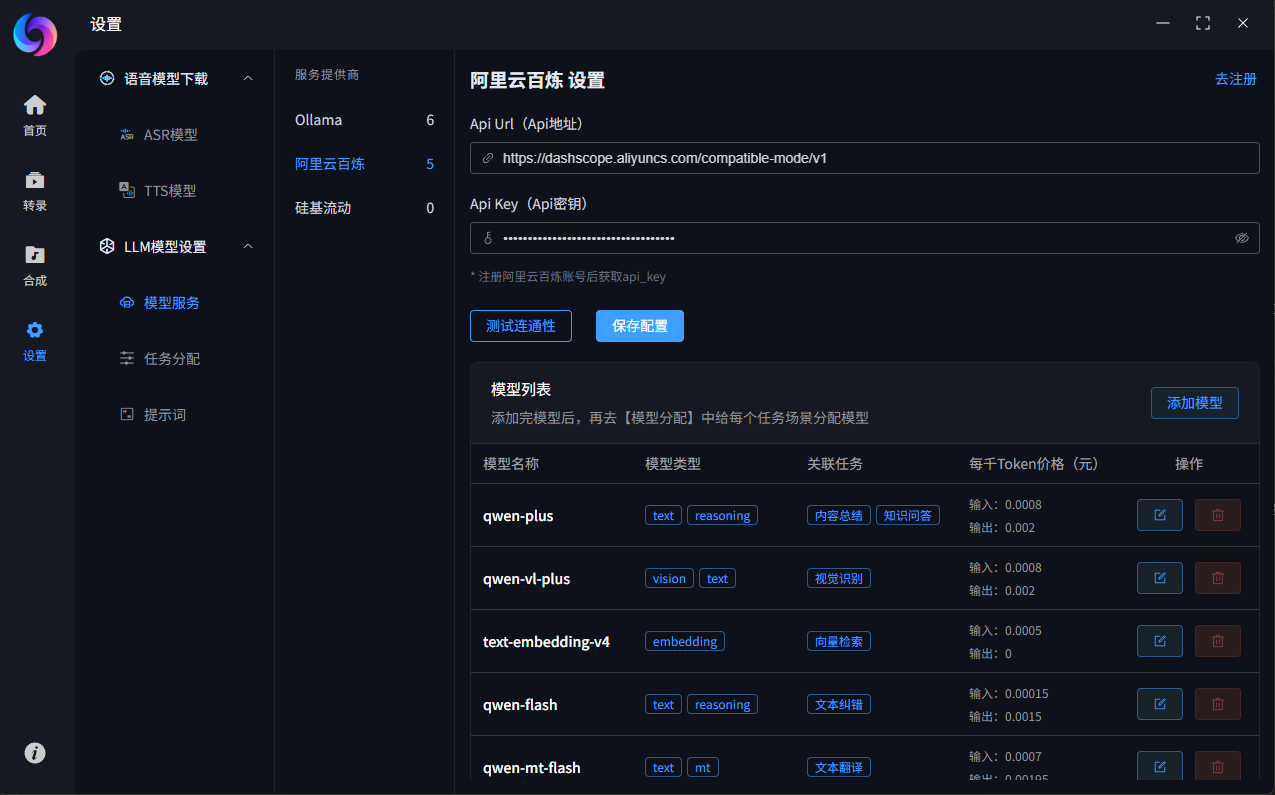Click the mt tag of qwen-mt-flash
Image resolution: width=1275 pixels, height=795 pixels.
(x=703, y=767)
